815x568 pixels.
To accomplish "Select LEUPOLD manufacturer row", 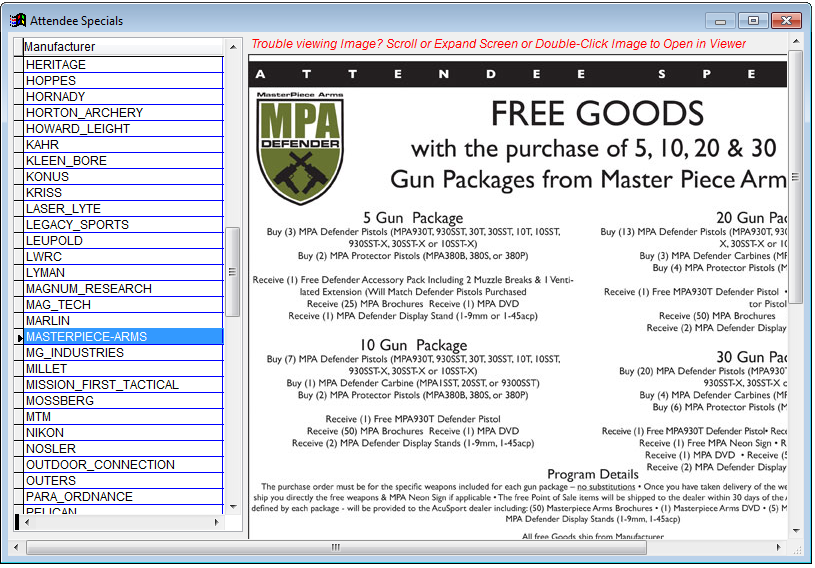I will point(124,241).
